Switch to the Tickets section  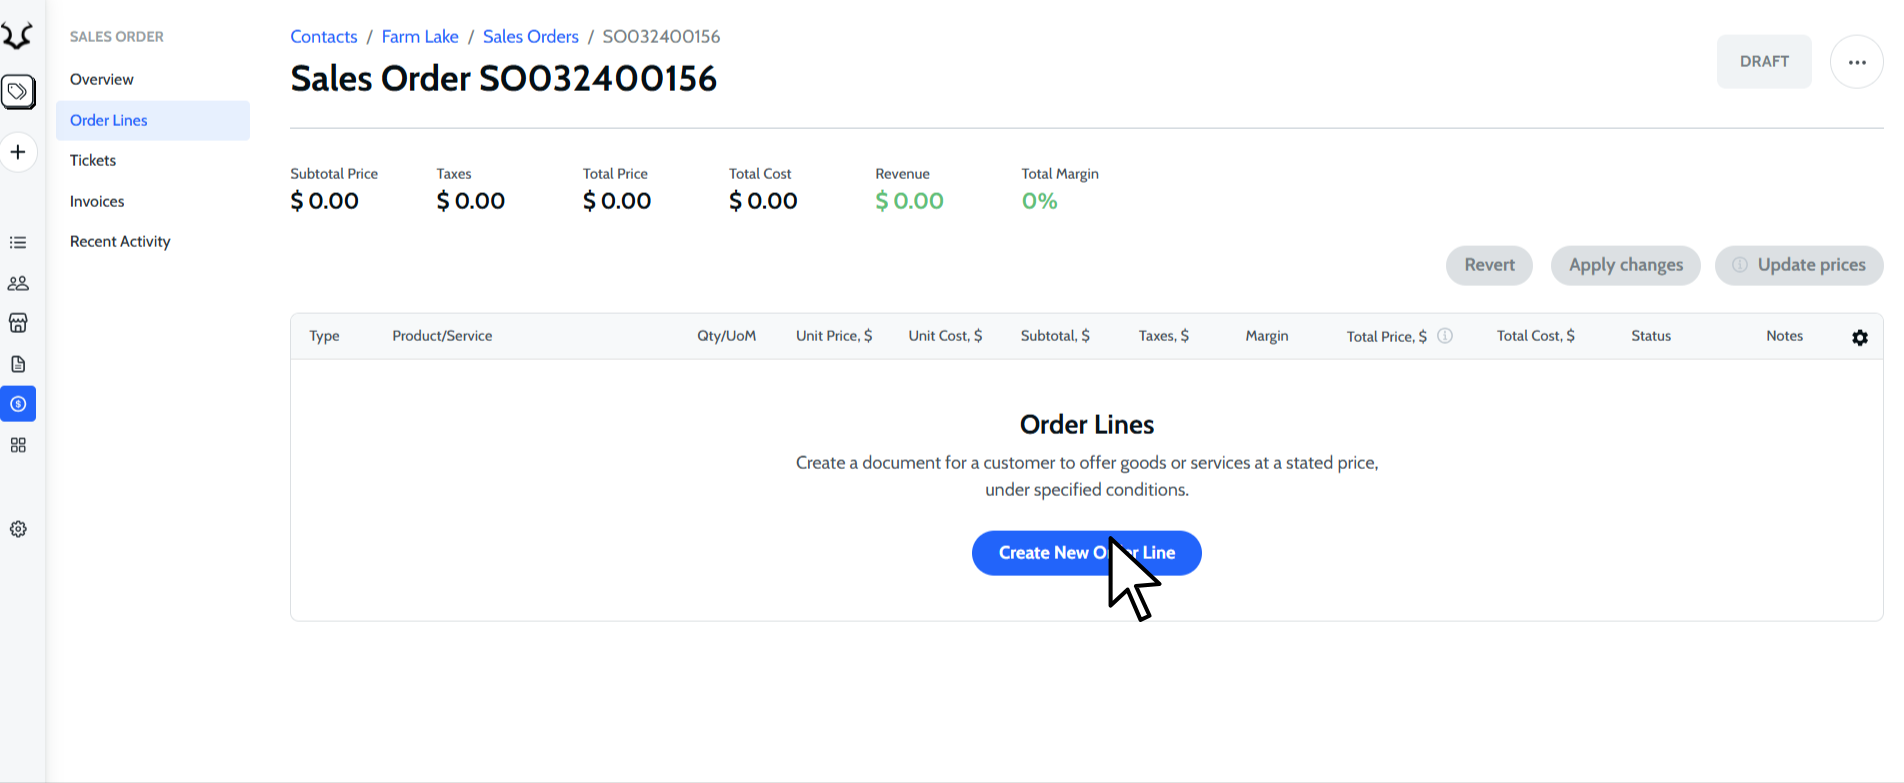(93, 160)
